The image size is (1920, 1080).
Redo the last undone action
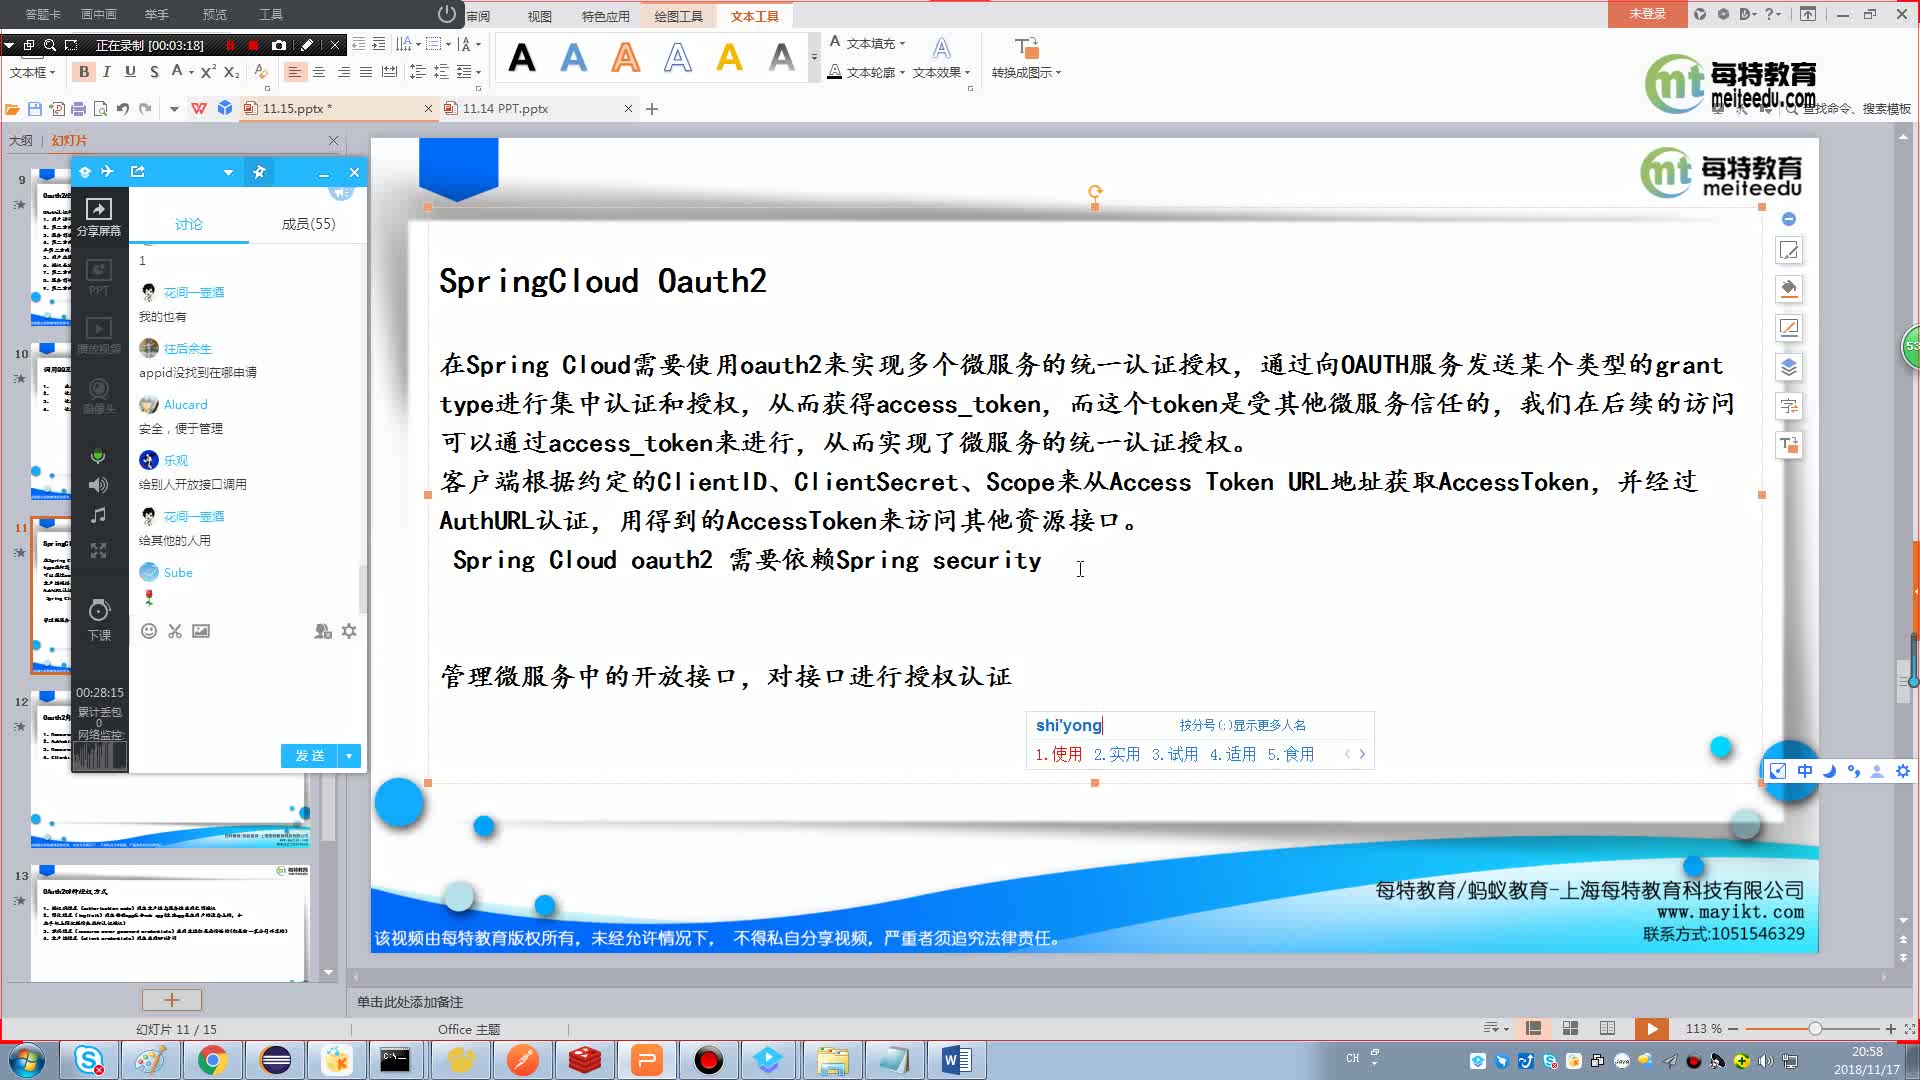[145, 108]
